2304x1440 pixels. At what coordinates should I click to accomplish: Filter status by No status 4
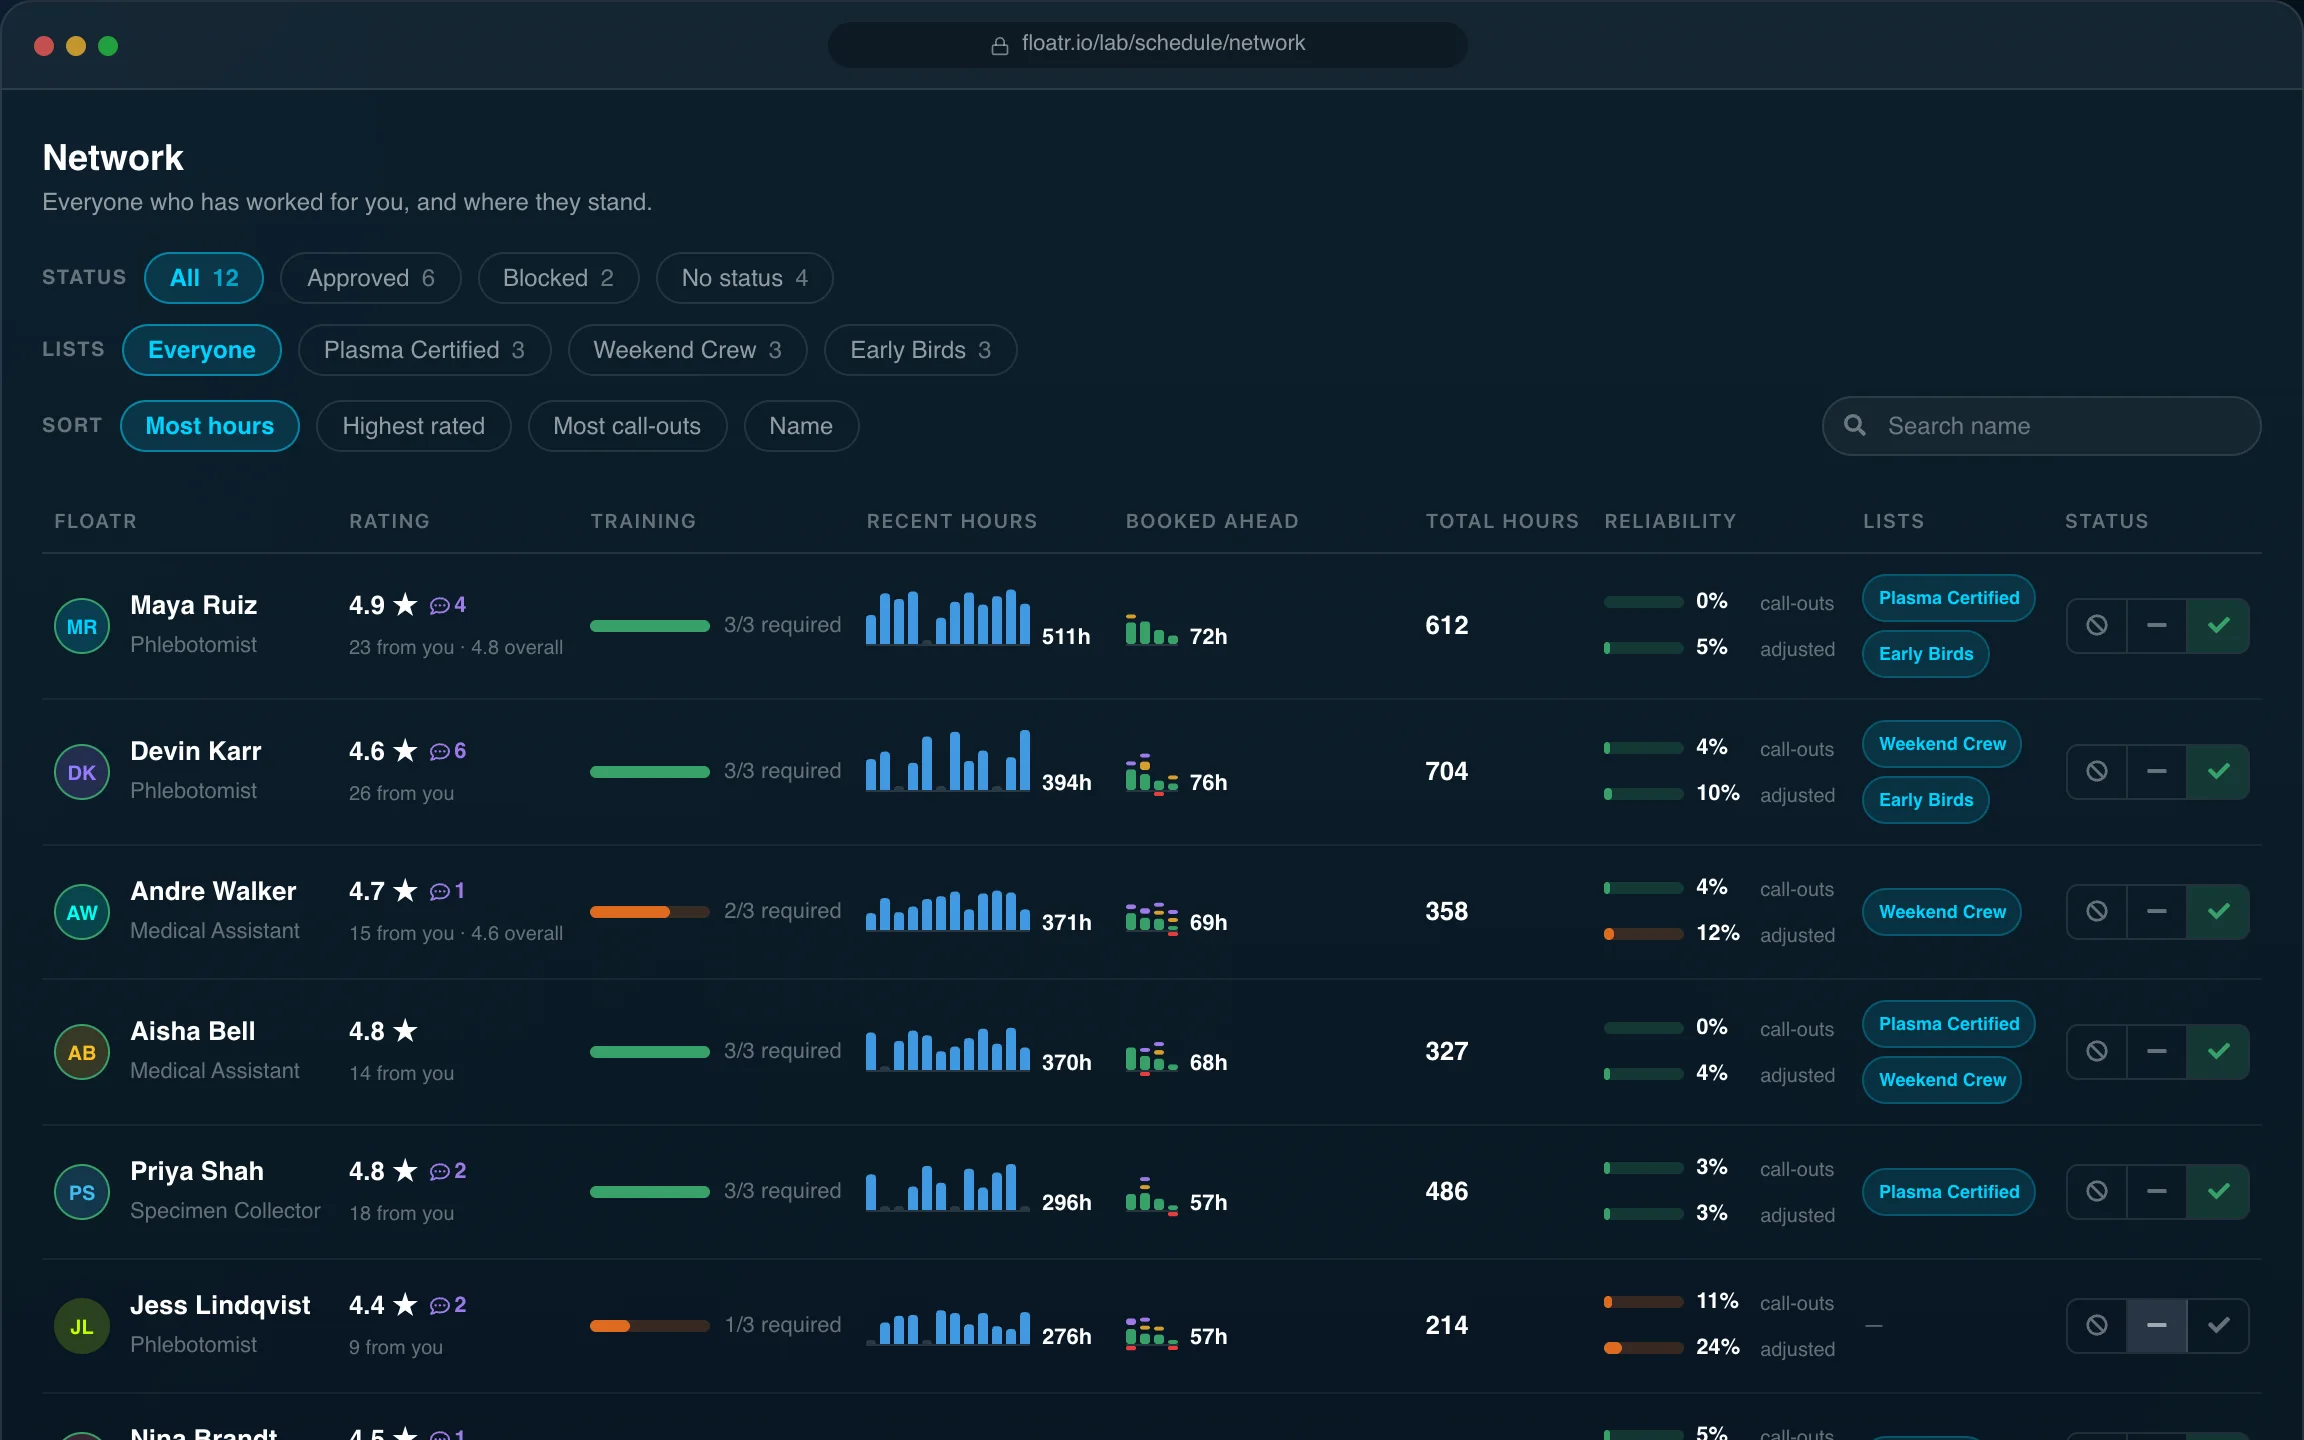(744, 278)
